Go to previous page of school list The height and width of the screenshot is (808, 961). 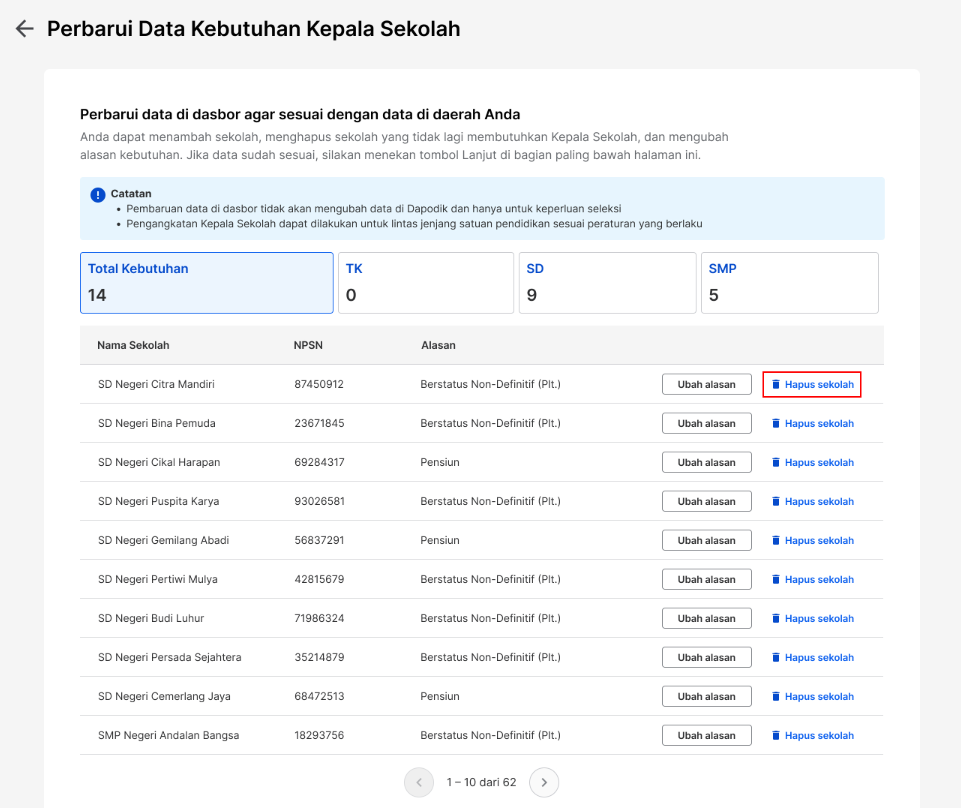point(419,782)
